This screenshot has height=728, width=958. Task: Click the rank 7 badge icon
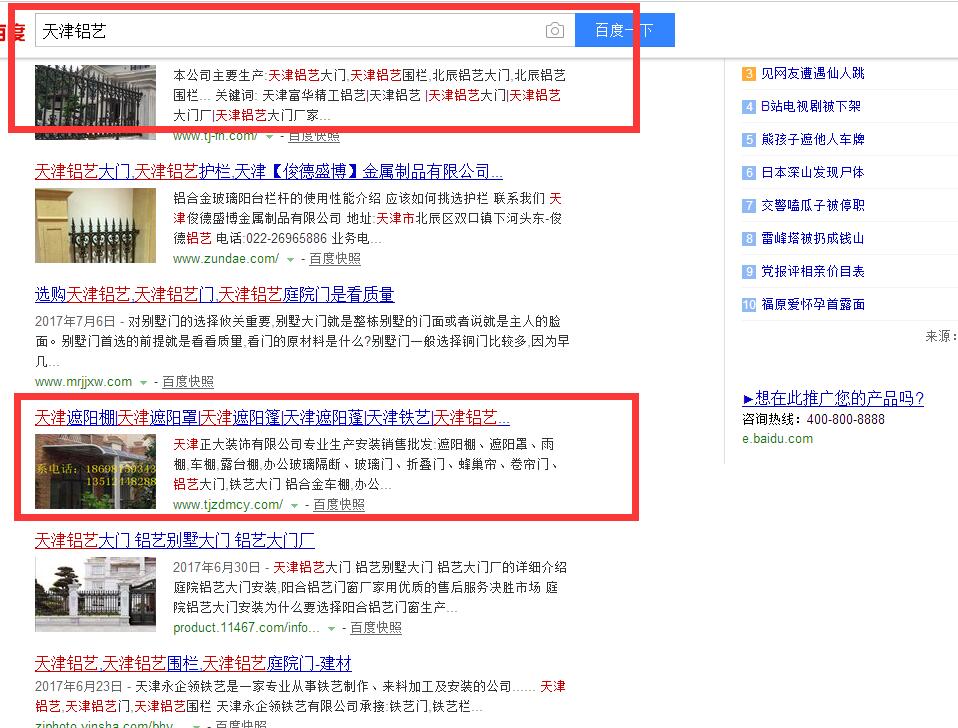point(749,206)
